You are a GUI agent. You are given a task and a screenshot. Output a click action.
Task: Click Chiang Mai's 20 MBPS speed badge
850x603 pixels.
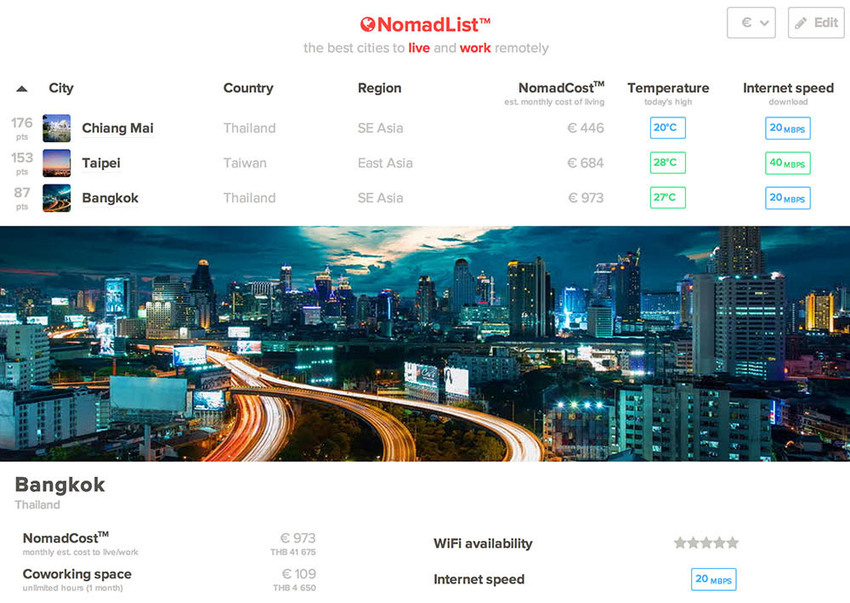point(788,128)
